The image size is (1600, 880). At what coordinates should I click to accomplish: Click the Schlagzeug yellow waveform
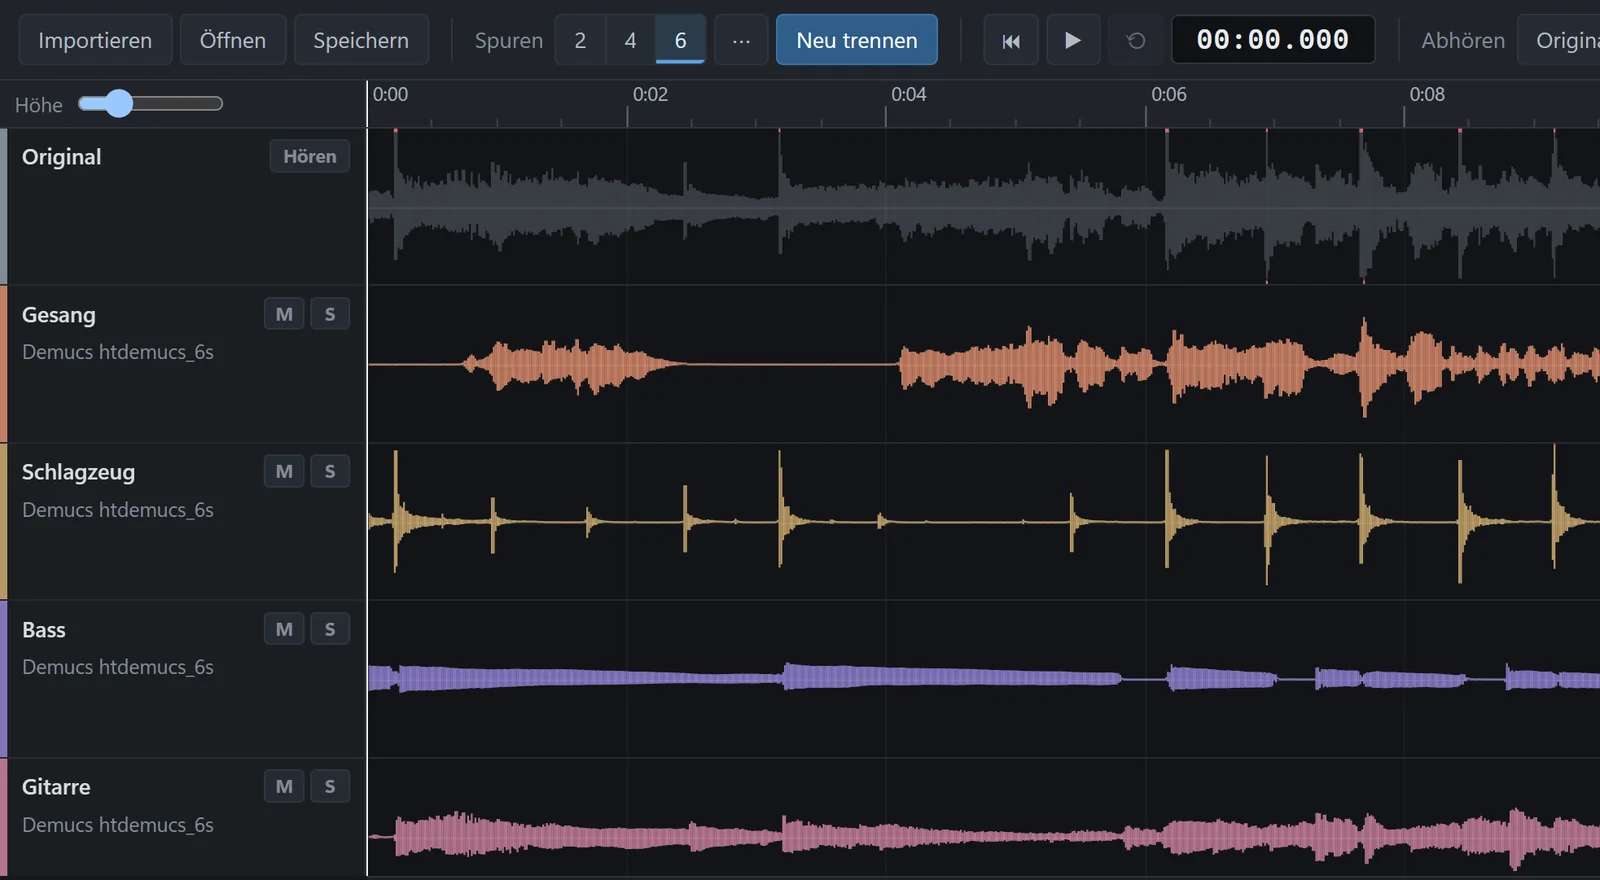tap(984, 520)
